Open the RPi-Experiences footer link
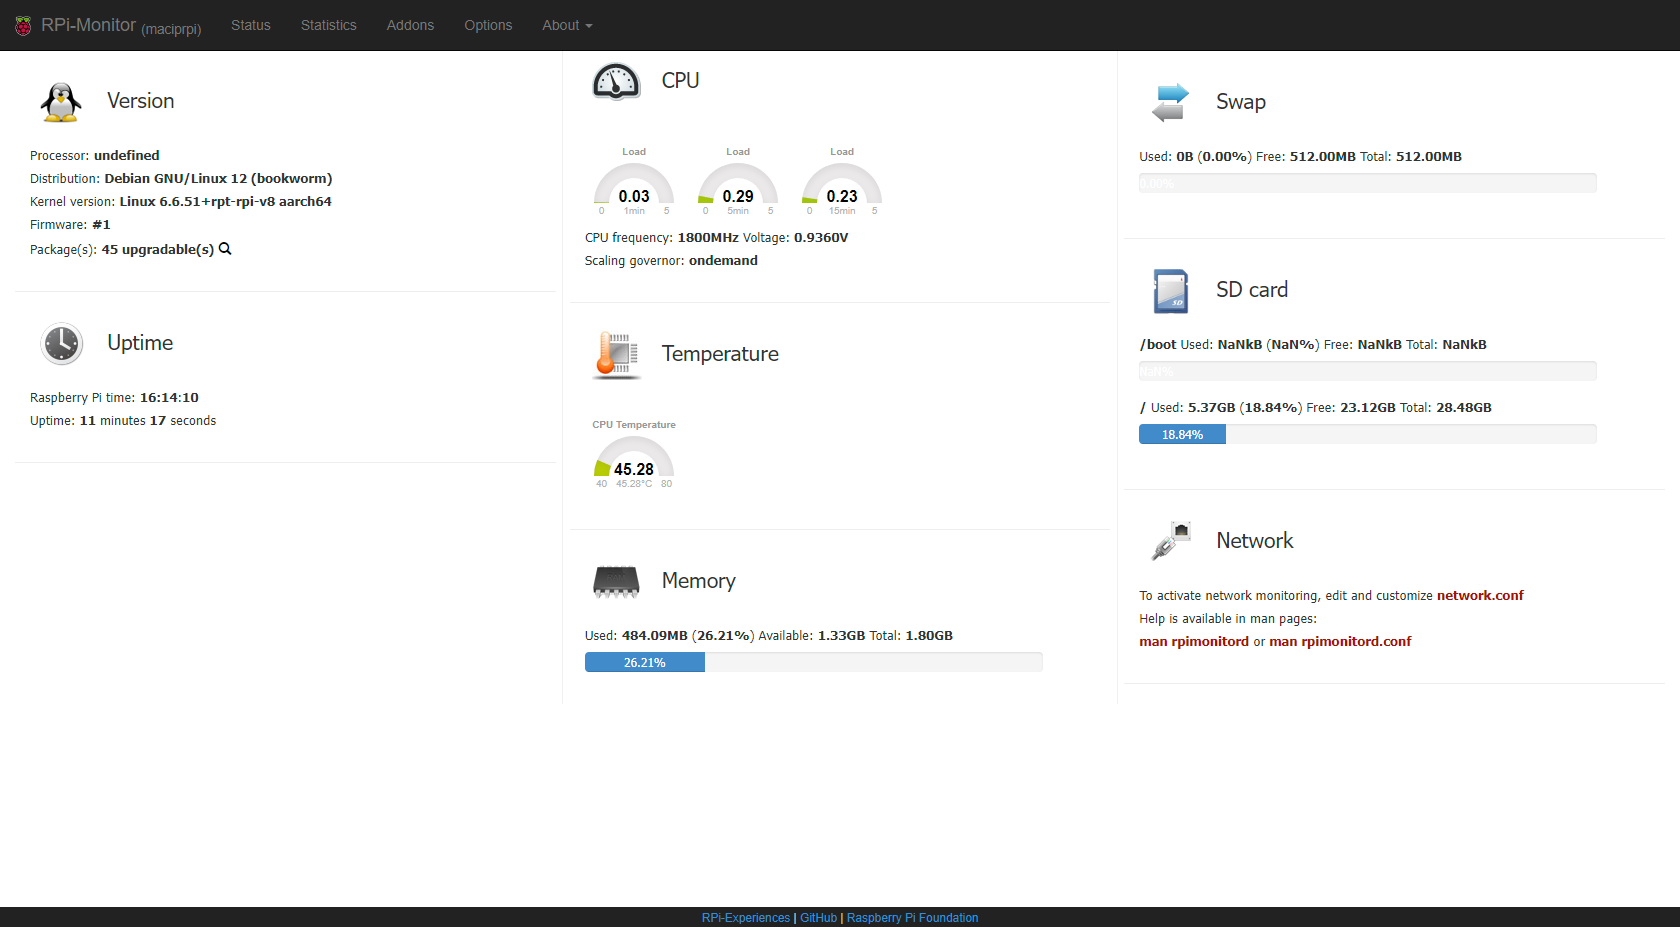The height and width of the screenshot is (927, 1680). (745, 918)
